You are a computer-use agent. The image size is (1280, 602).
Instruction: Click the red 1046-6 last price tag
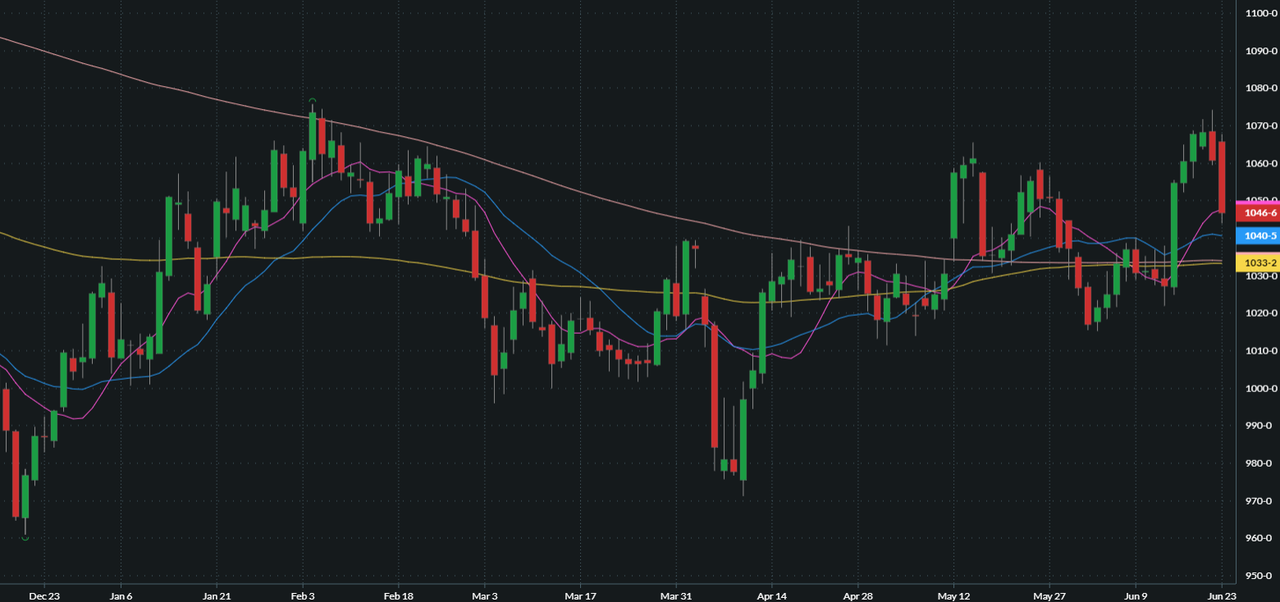tap(1258, 213)
